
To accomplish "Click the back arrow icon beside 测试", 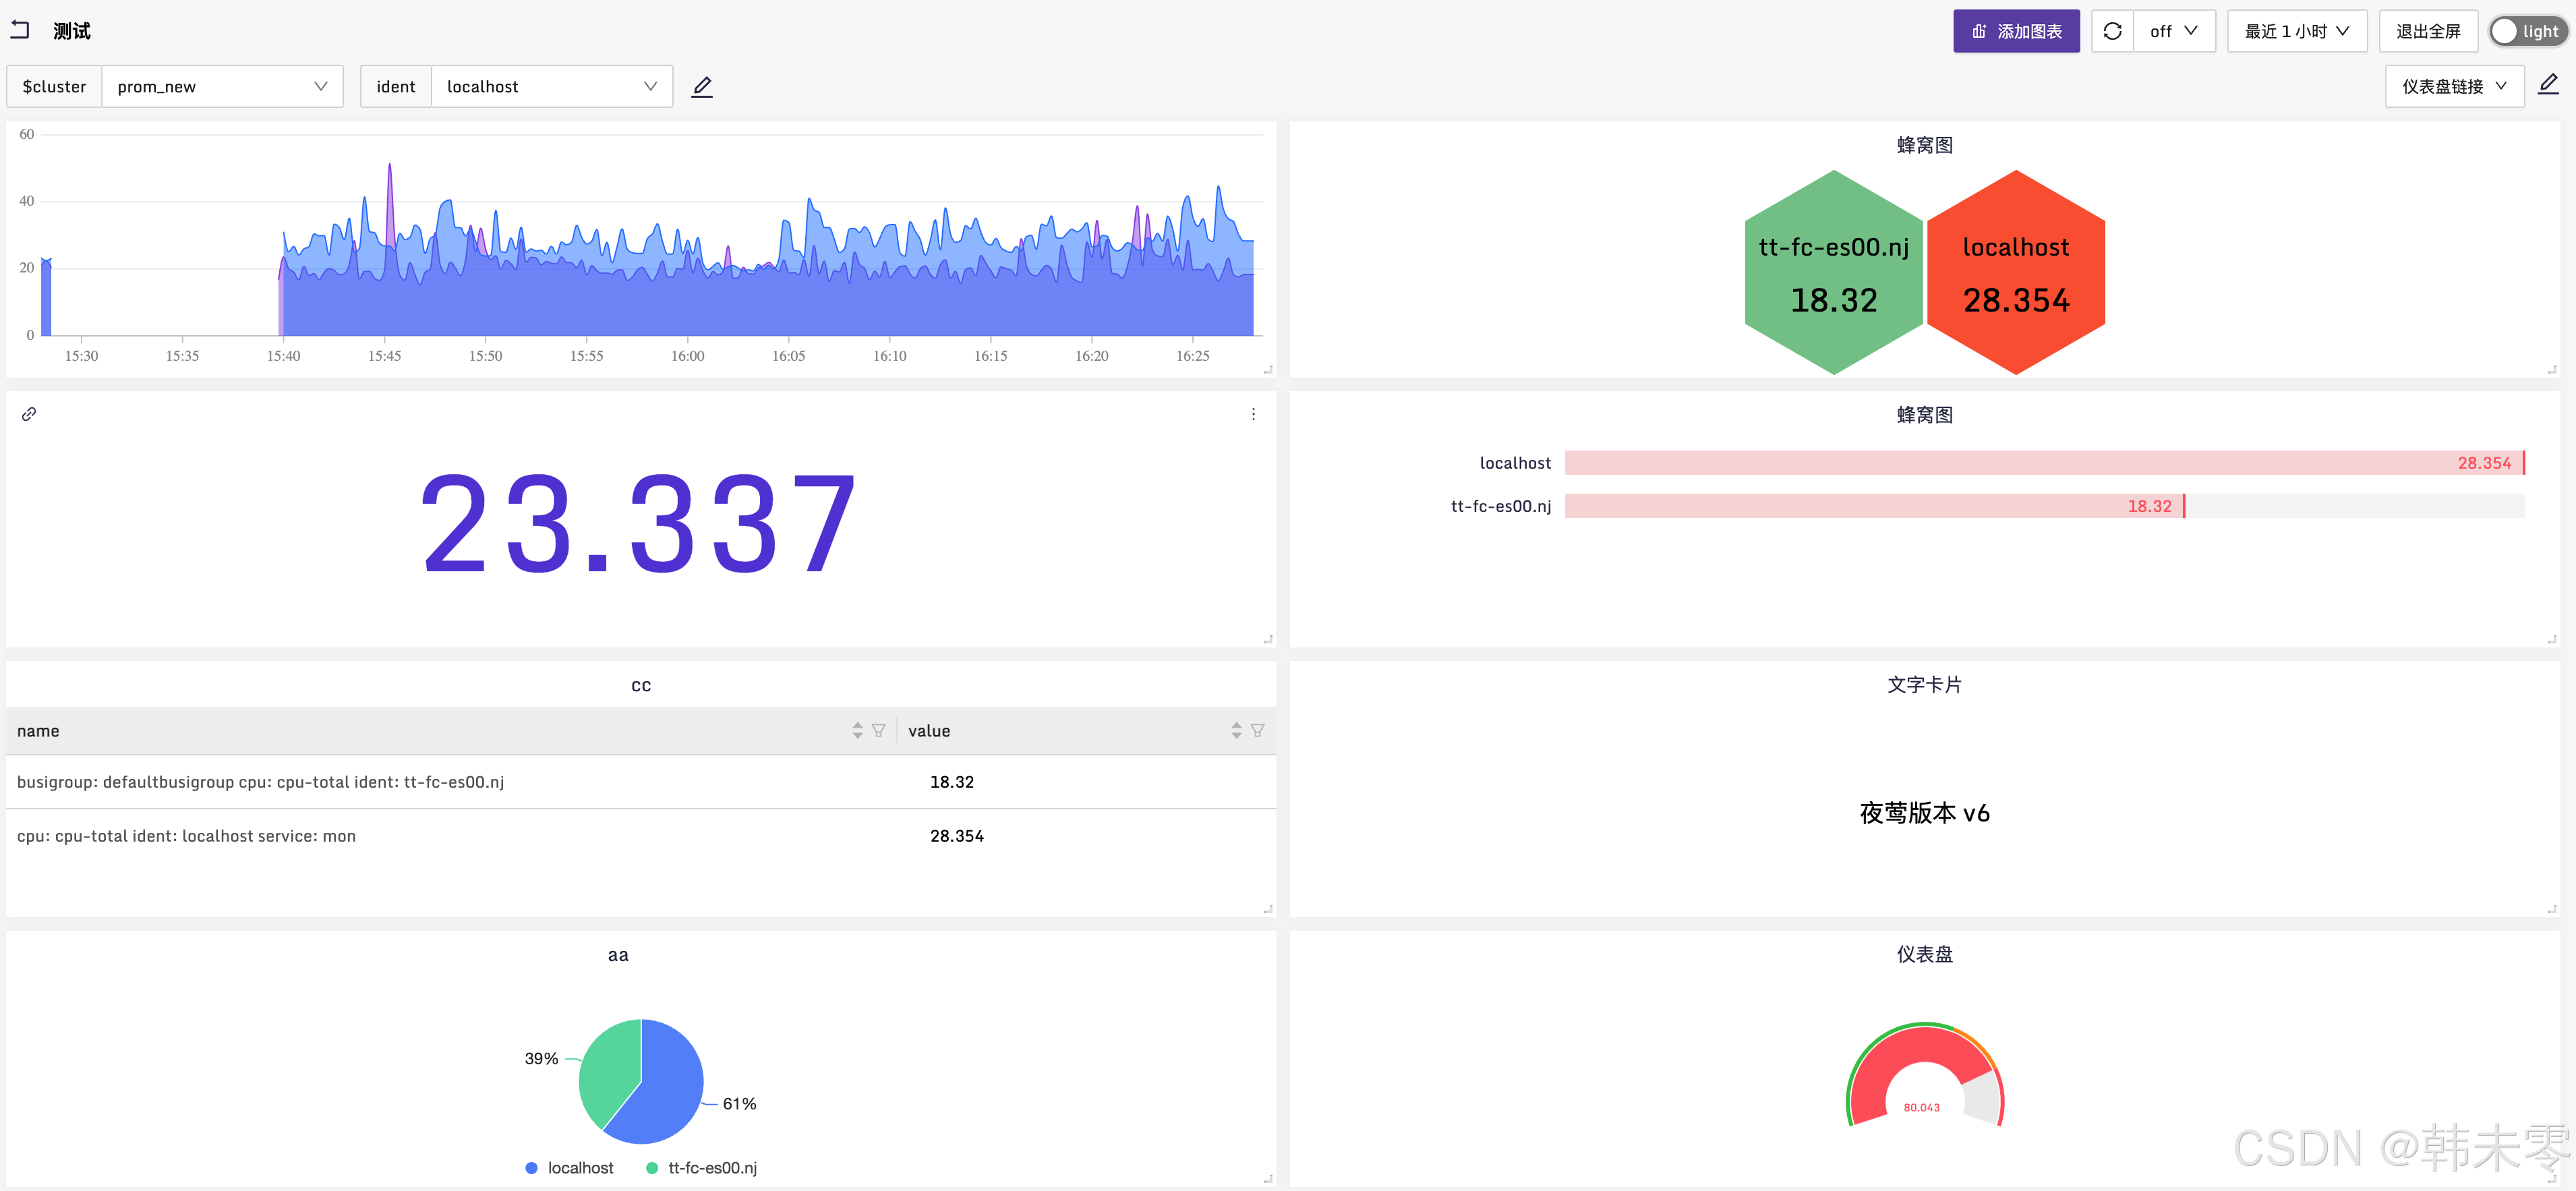I will (x=20, y=30).
